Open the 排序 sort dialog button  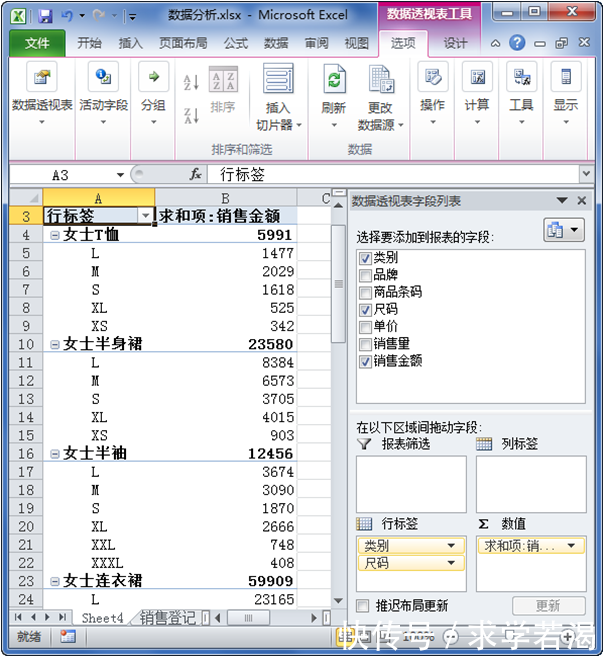coord(223,90)
